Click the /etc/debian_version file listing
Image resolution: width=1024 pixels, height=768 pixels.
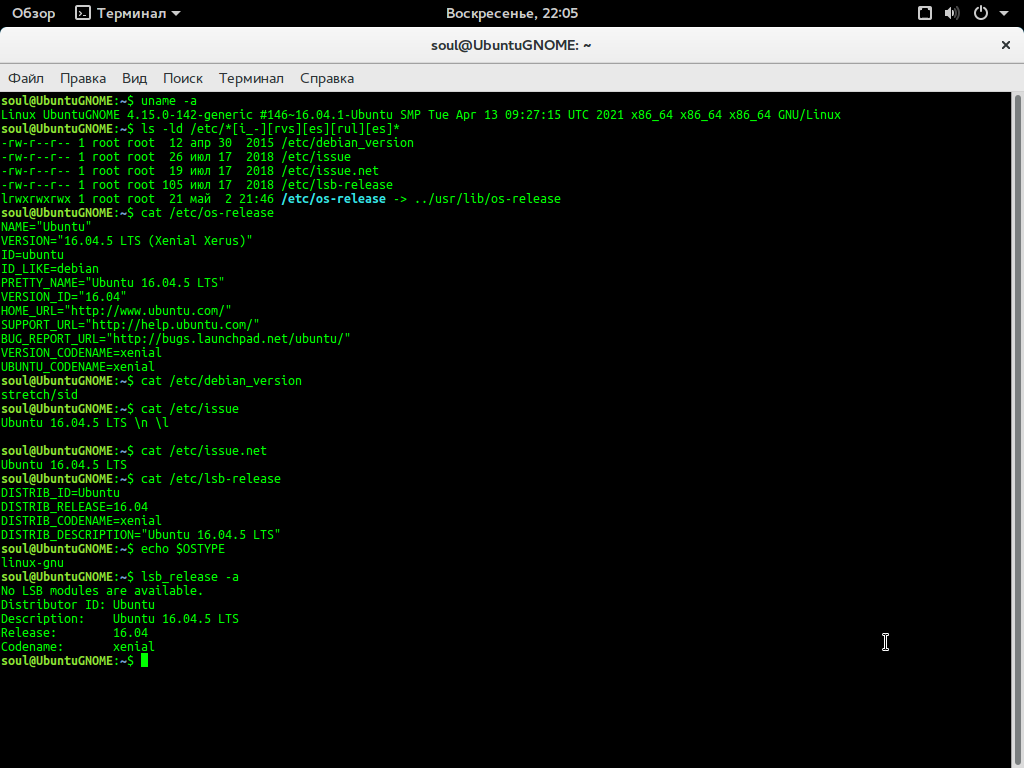[347, 143]
